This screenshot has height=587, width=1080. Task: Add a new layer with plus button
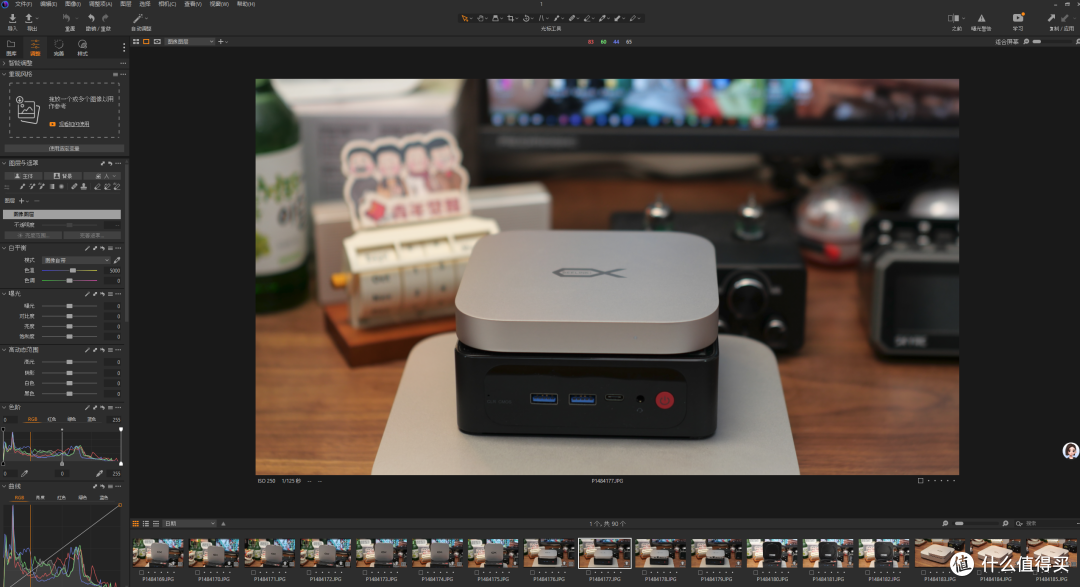21,200
